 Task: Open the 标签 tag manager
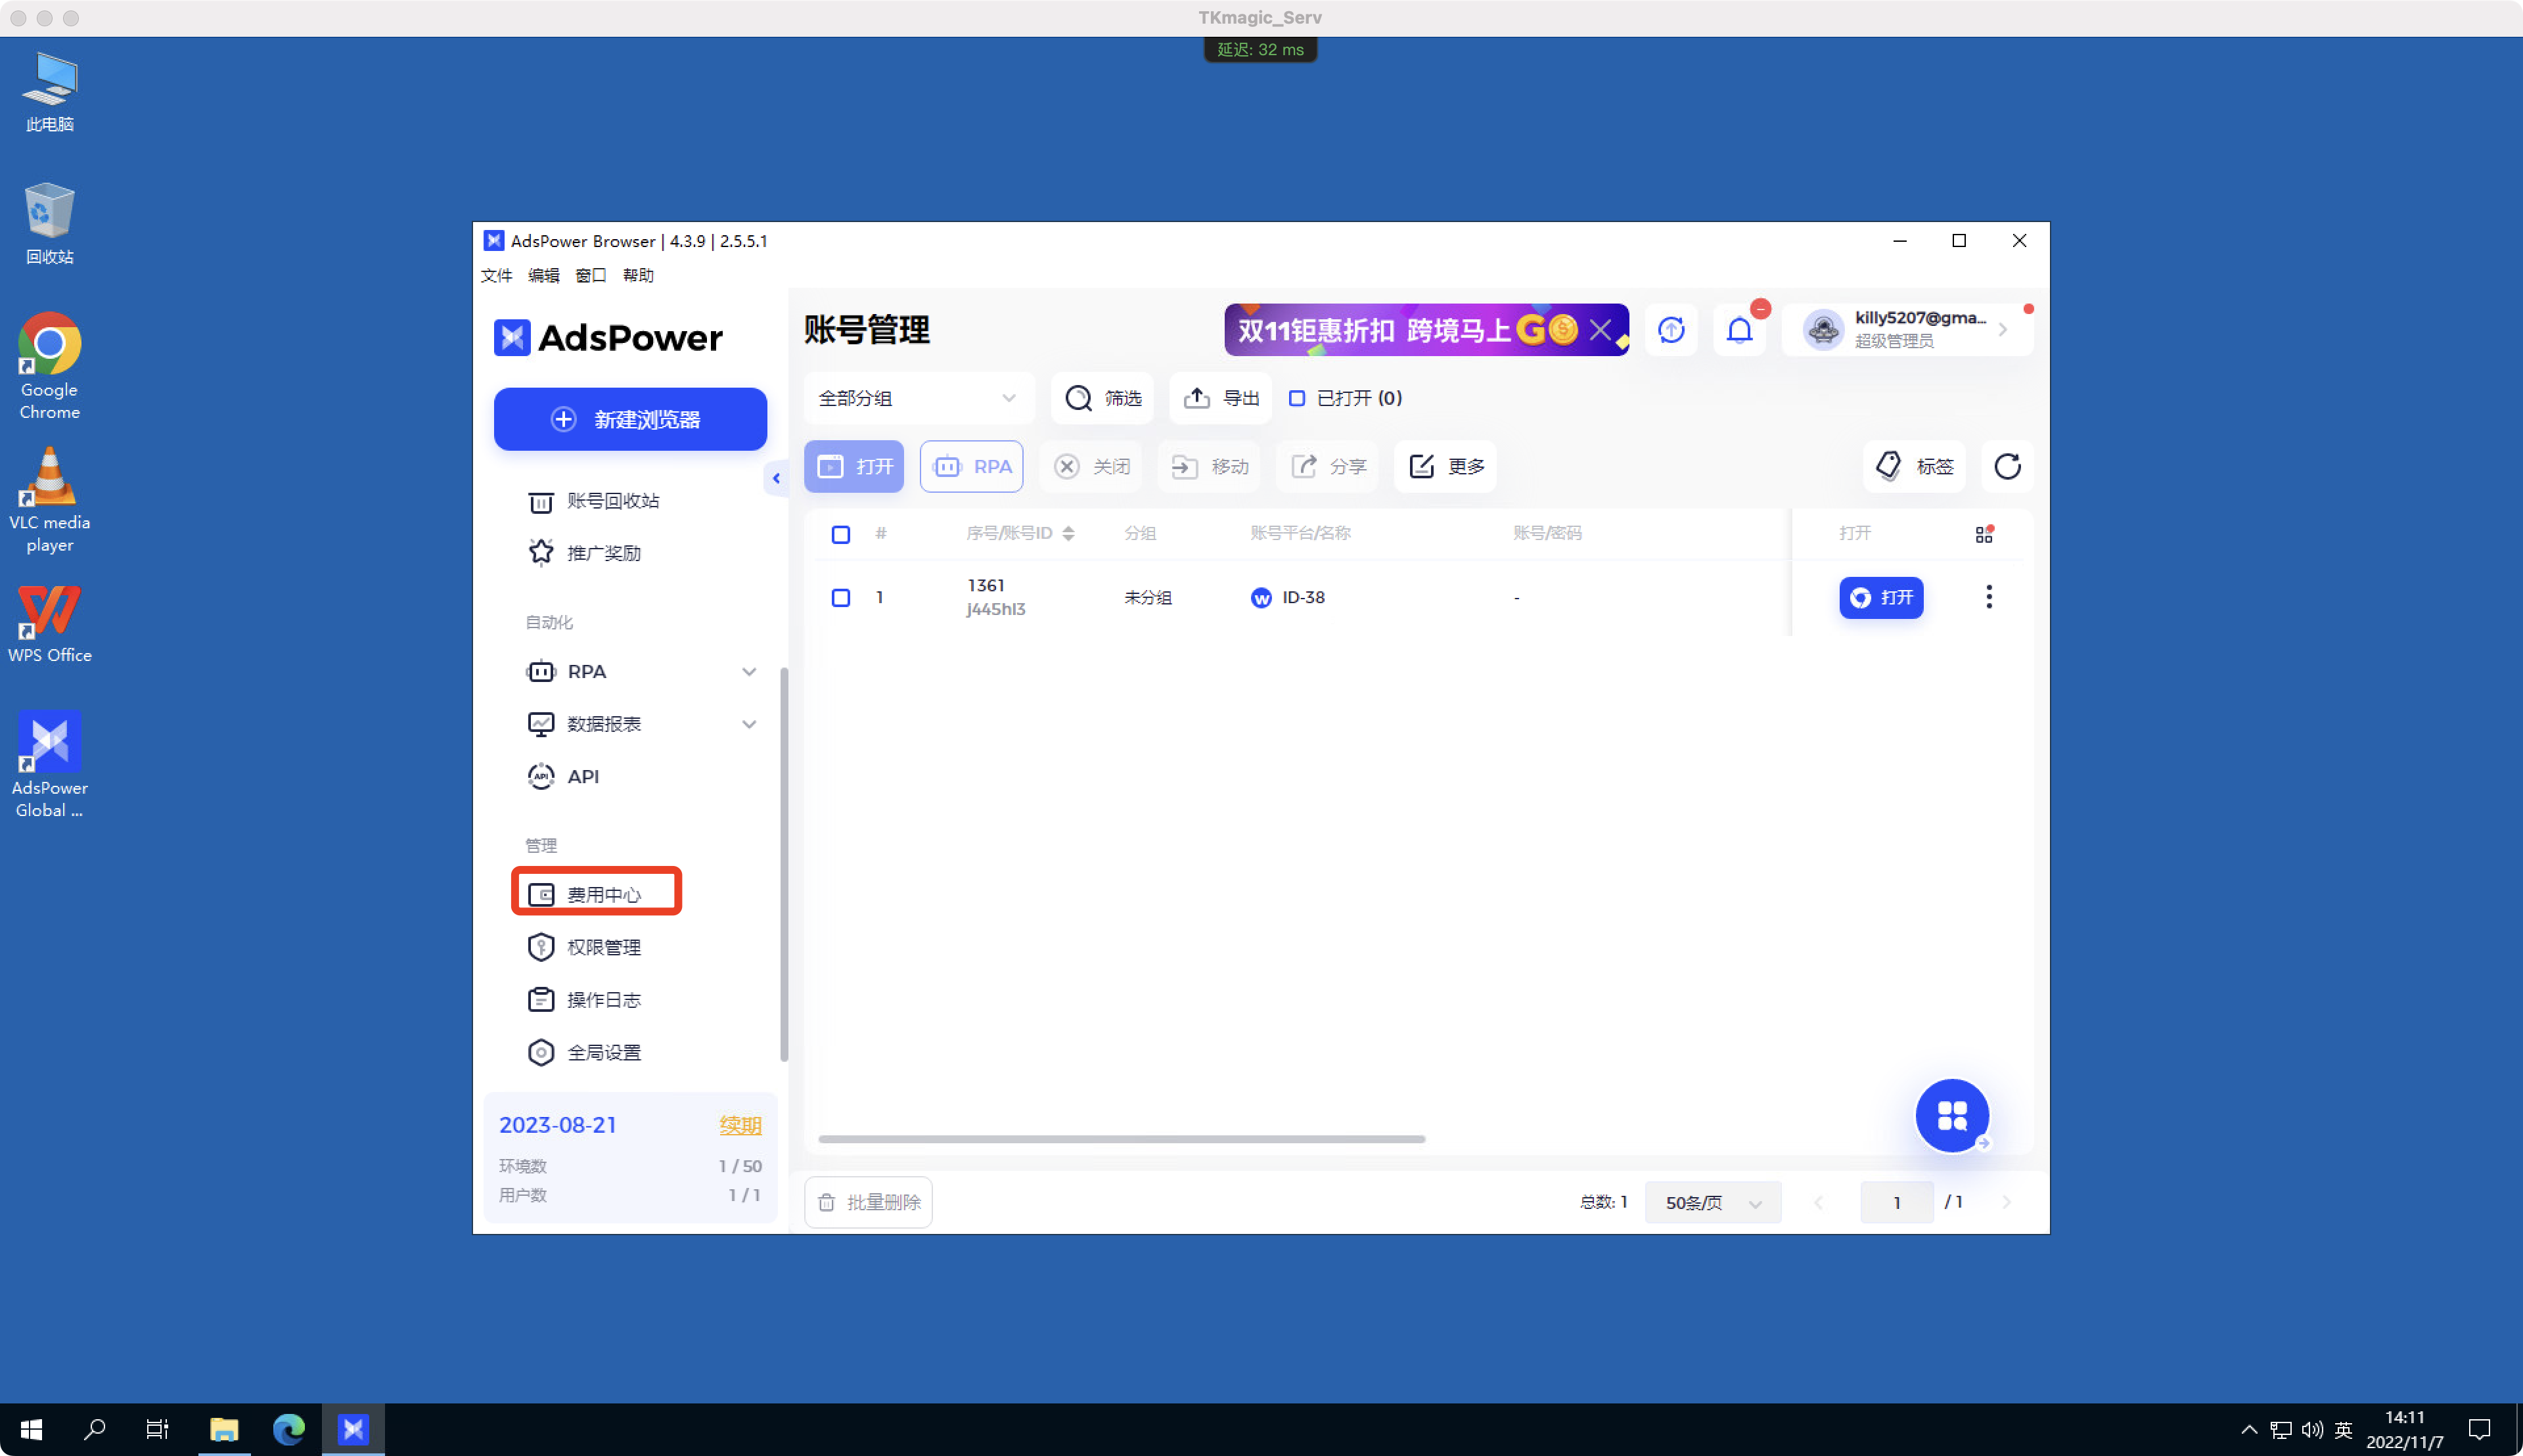point(1914,466)
